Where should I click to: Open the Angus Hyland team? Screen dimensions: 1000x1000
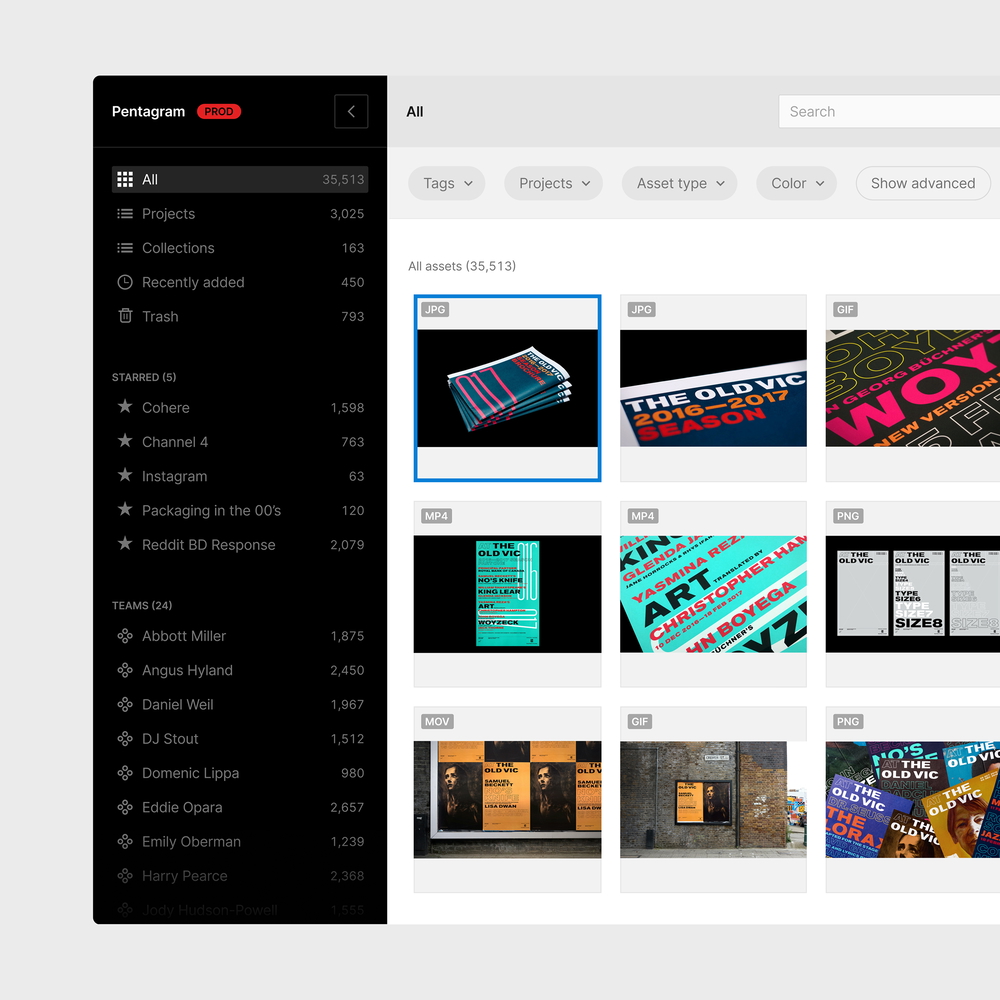(187, 670)
